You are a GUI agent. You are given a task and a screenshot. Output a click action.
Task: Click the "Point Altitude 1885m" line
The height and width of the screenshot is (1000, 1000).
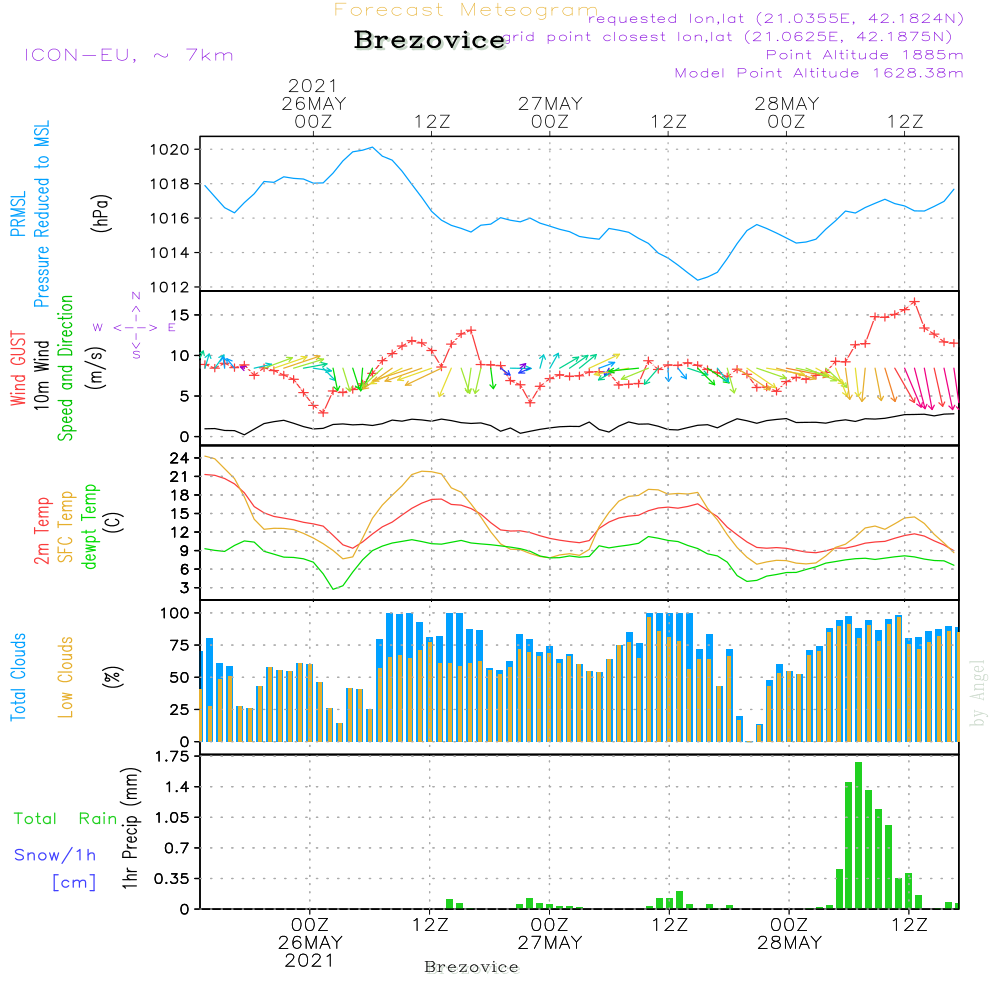(x=864, y=55)
